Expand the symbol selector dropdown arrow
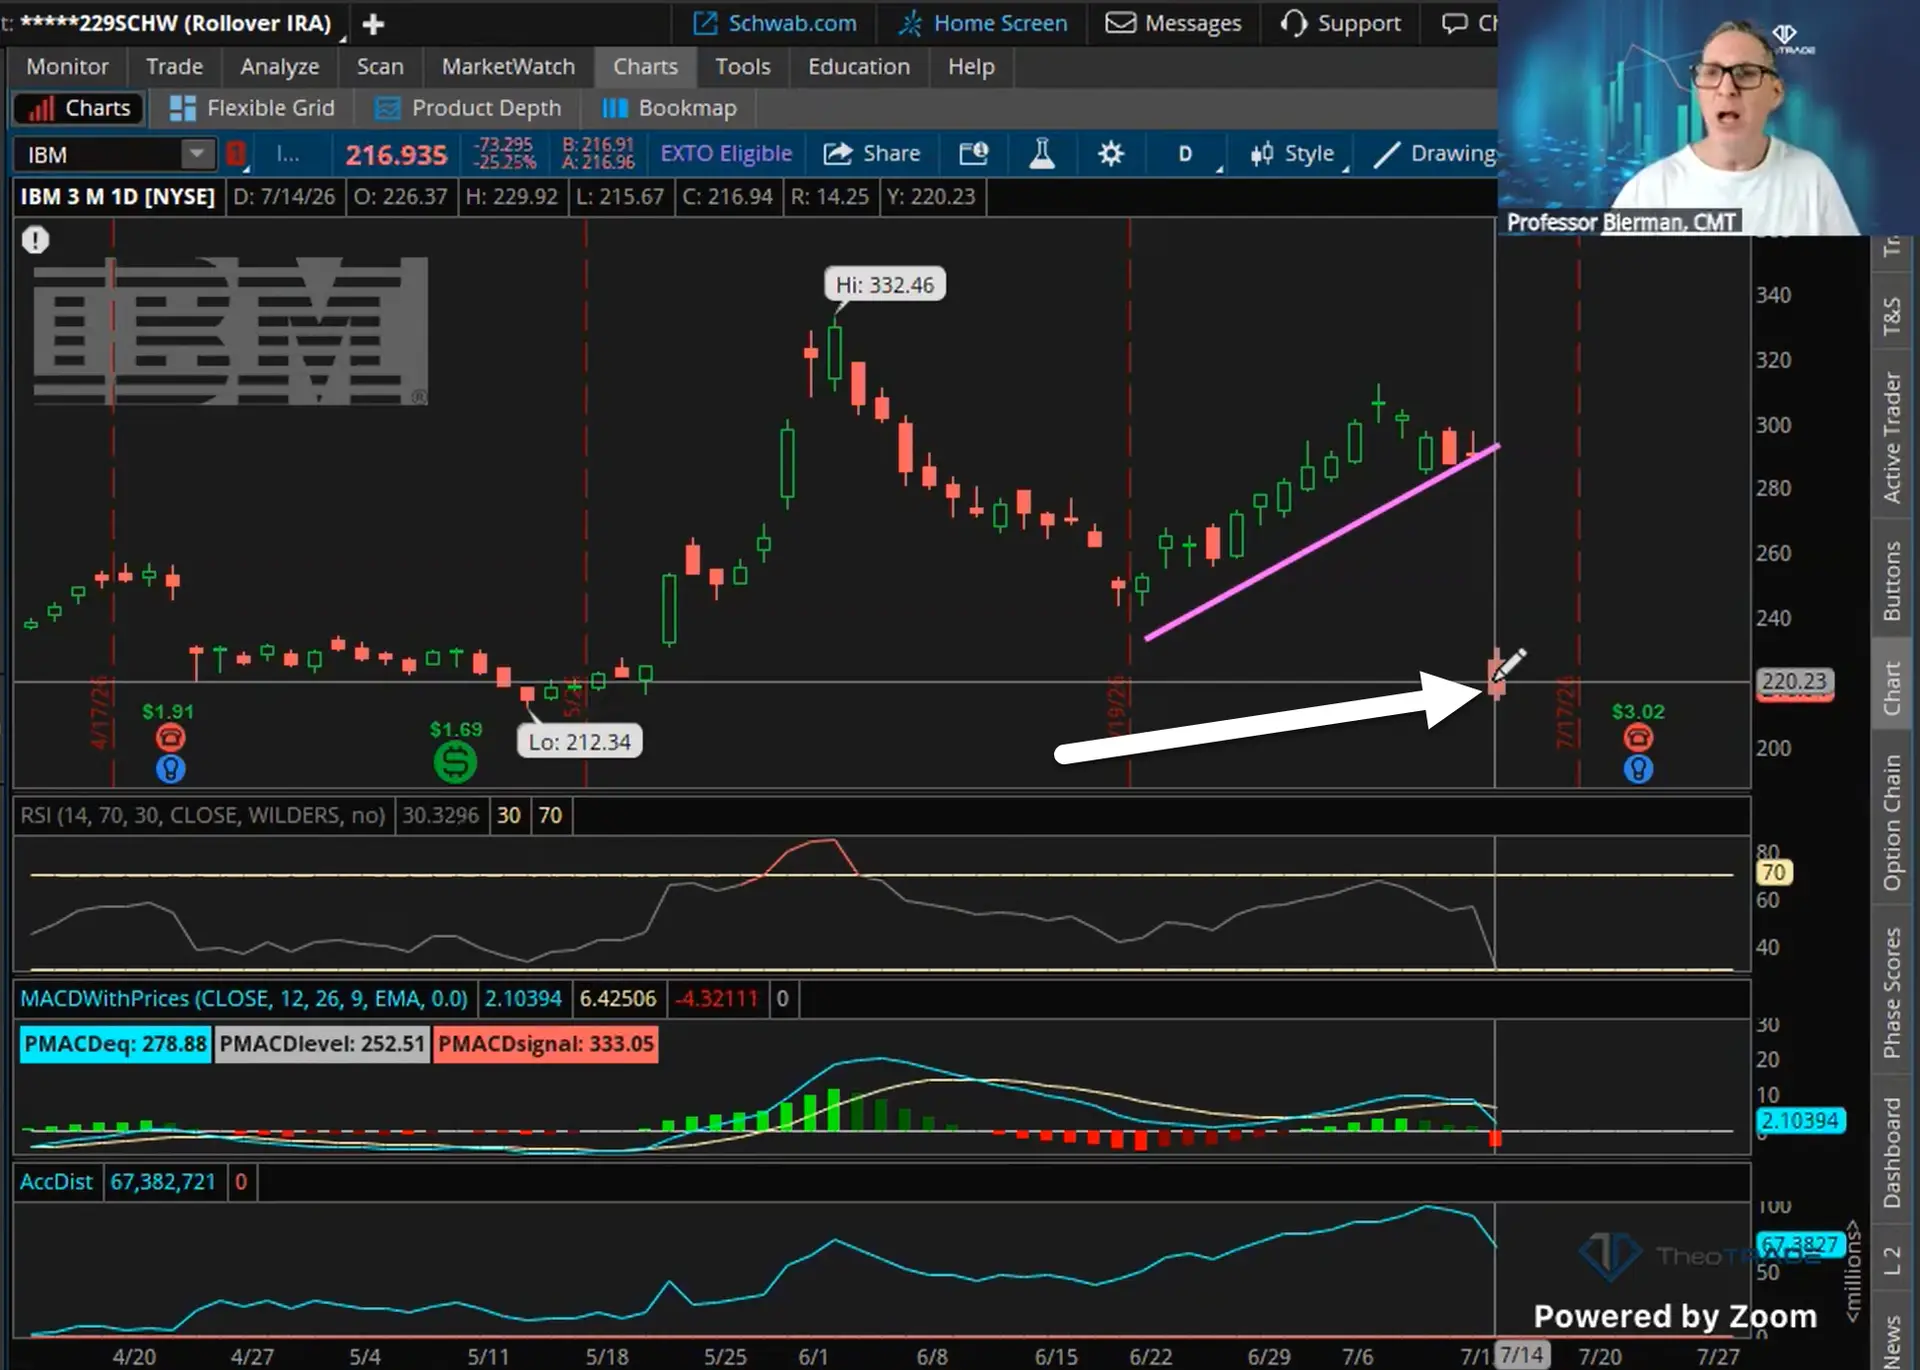The width and height of the screenshot is (1920, 1370). coord(197,154)
